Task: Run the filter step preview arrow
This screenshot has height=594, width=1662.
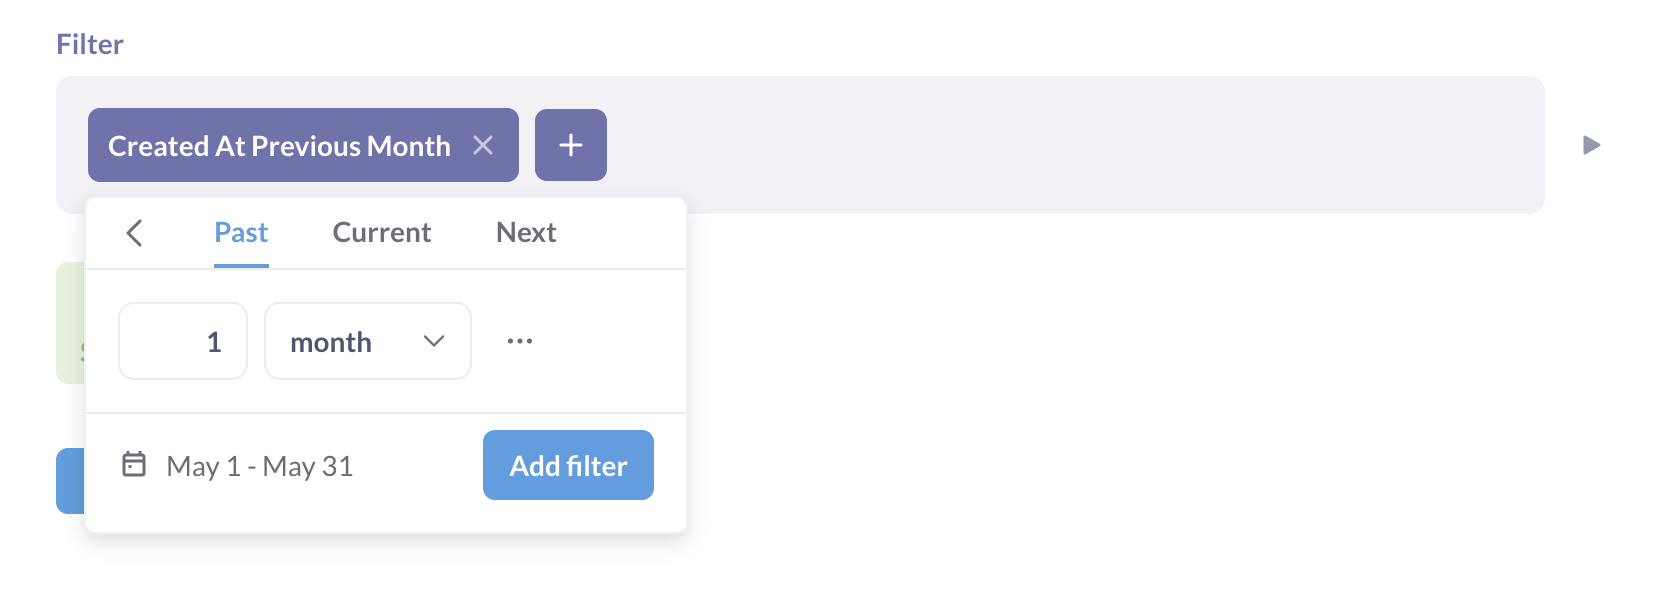Action: 1591,146
